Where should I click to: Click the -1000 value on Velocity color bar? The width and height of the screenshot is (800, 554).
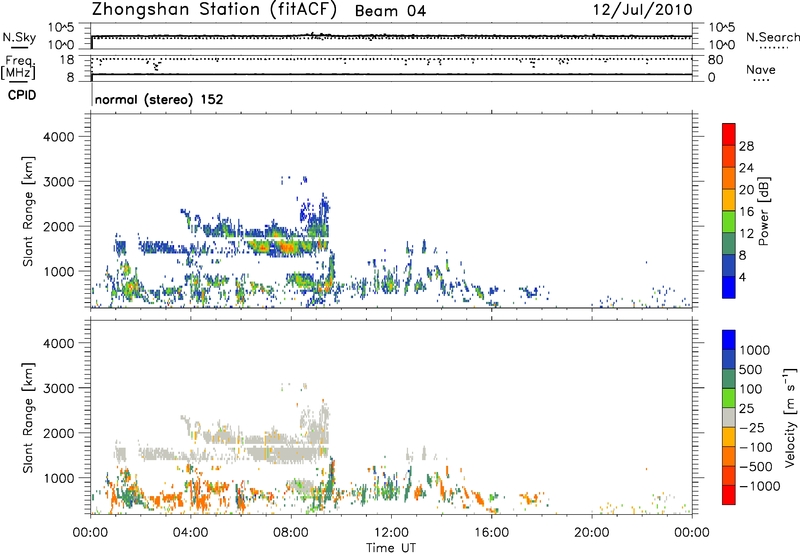[x=760, y=486]
